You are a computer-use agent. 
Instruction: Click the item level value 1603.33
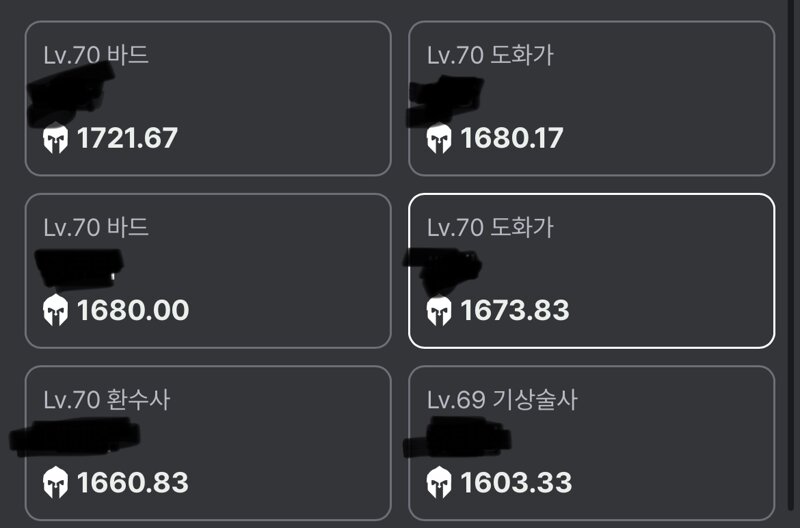point(516,483)
